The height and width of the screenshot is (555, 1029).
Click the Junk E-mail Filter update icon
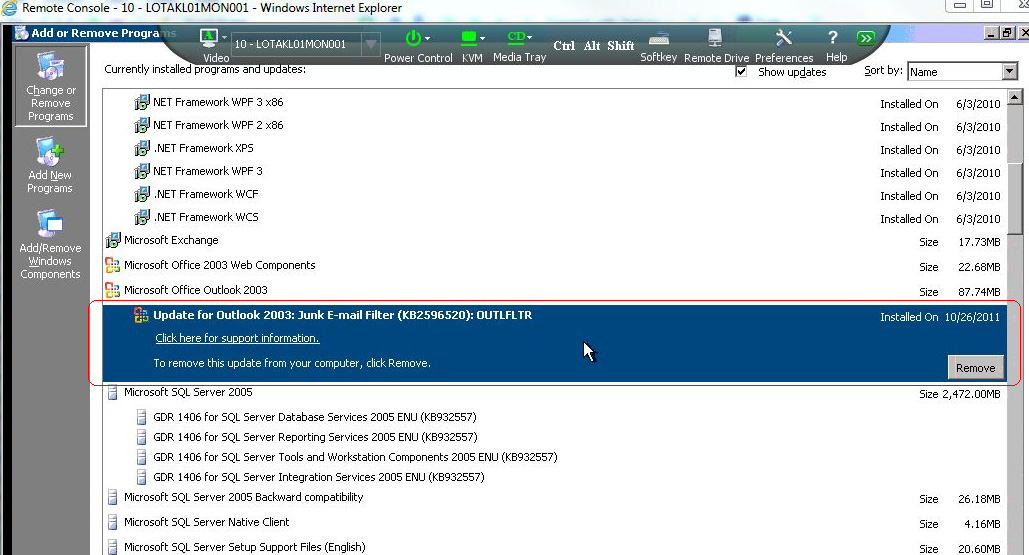point(141,315)
